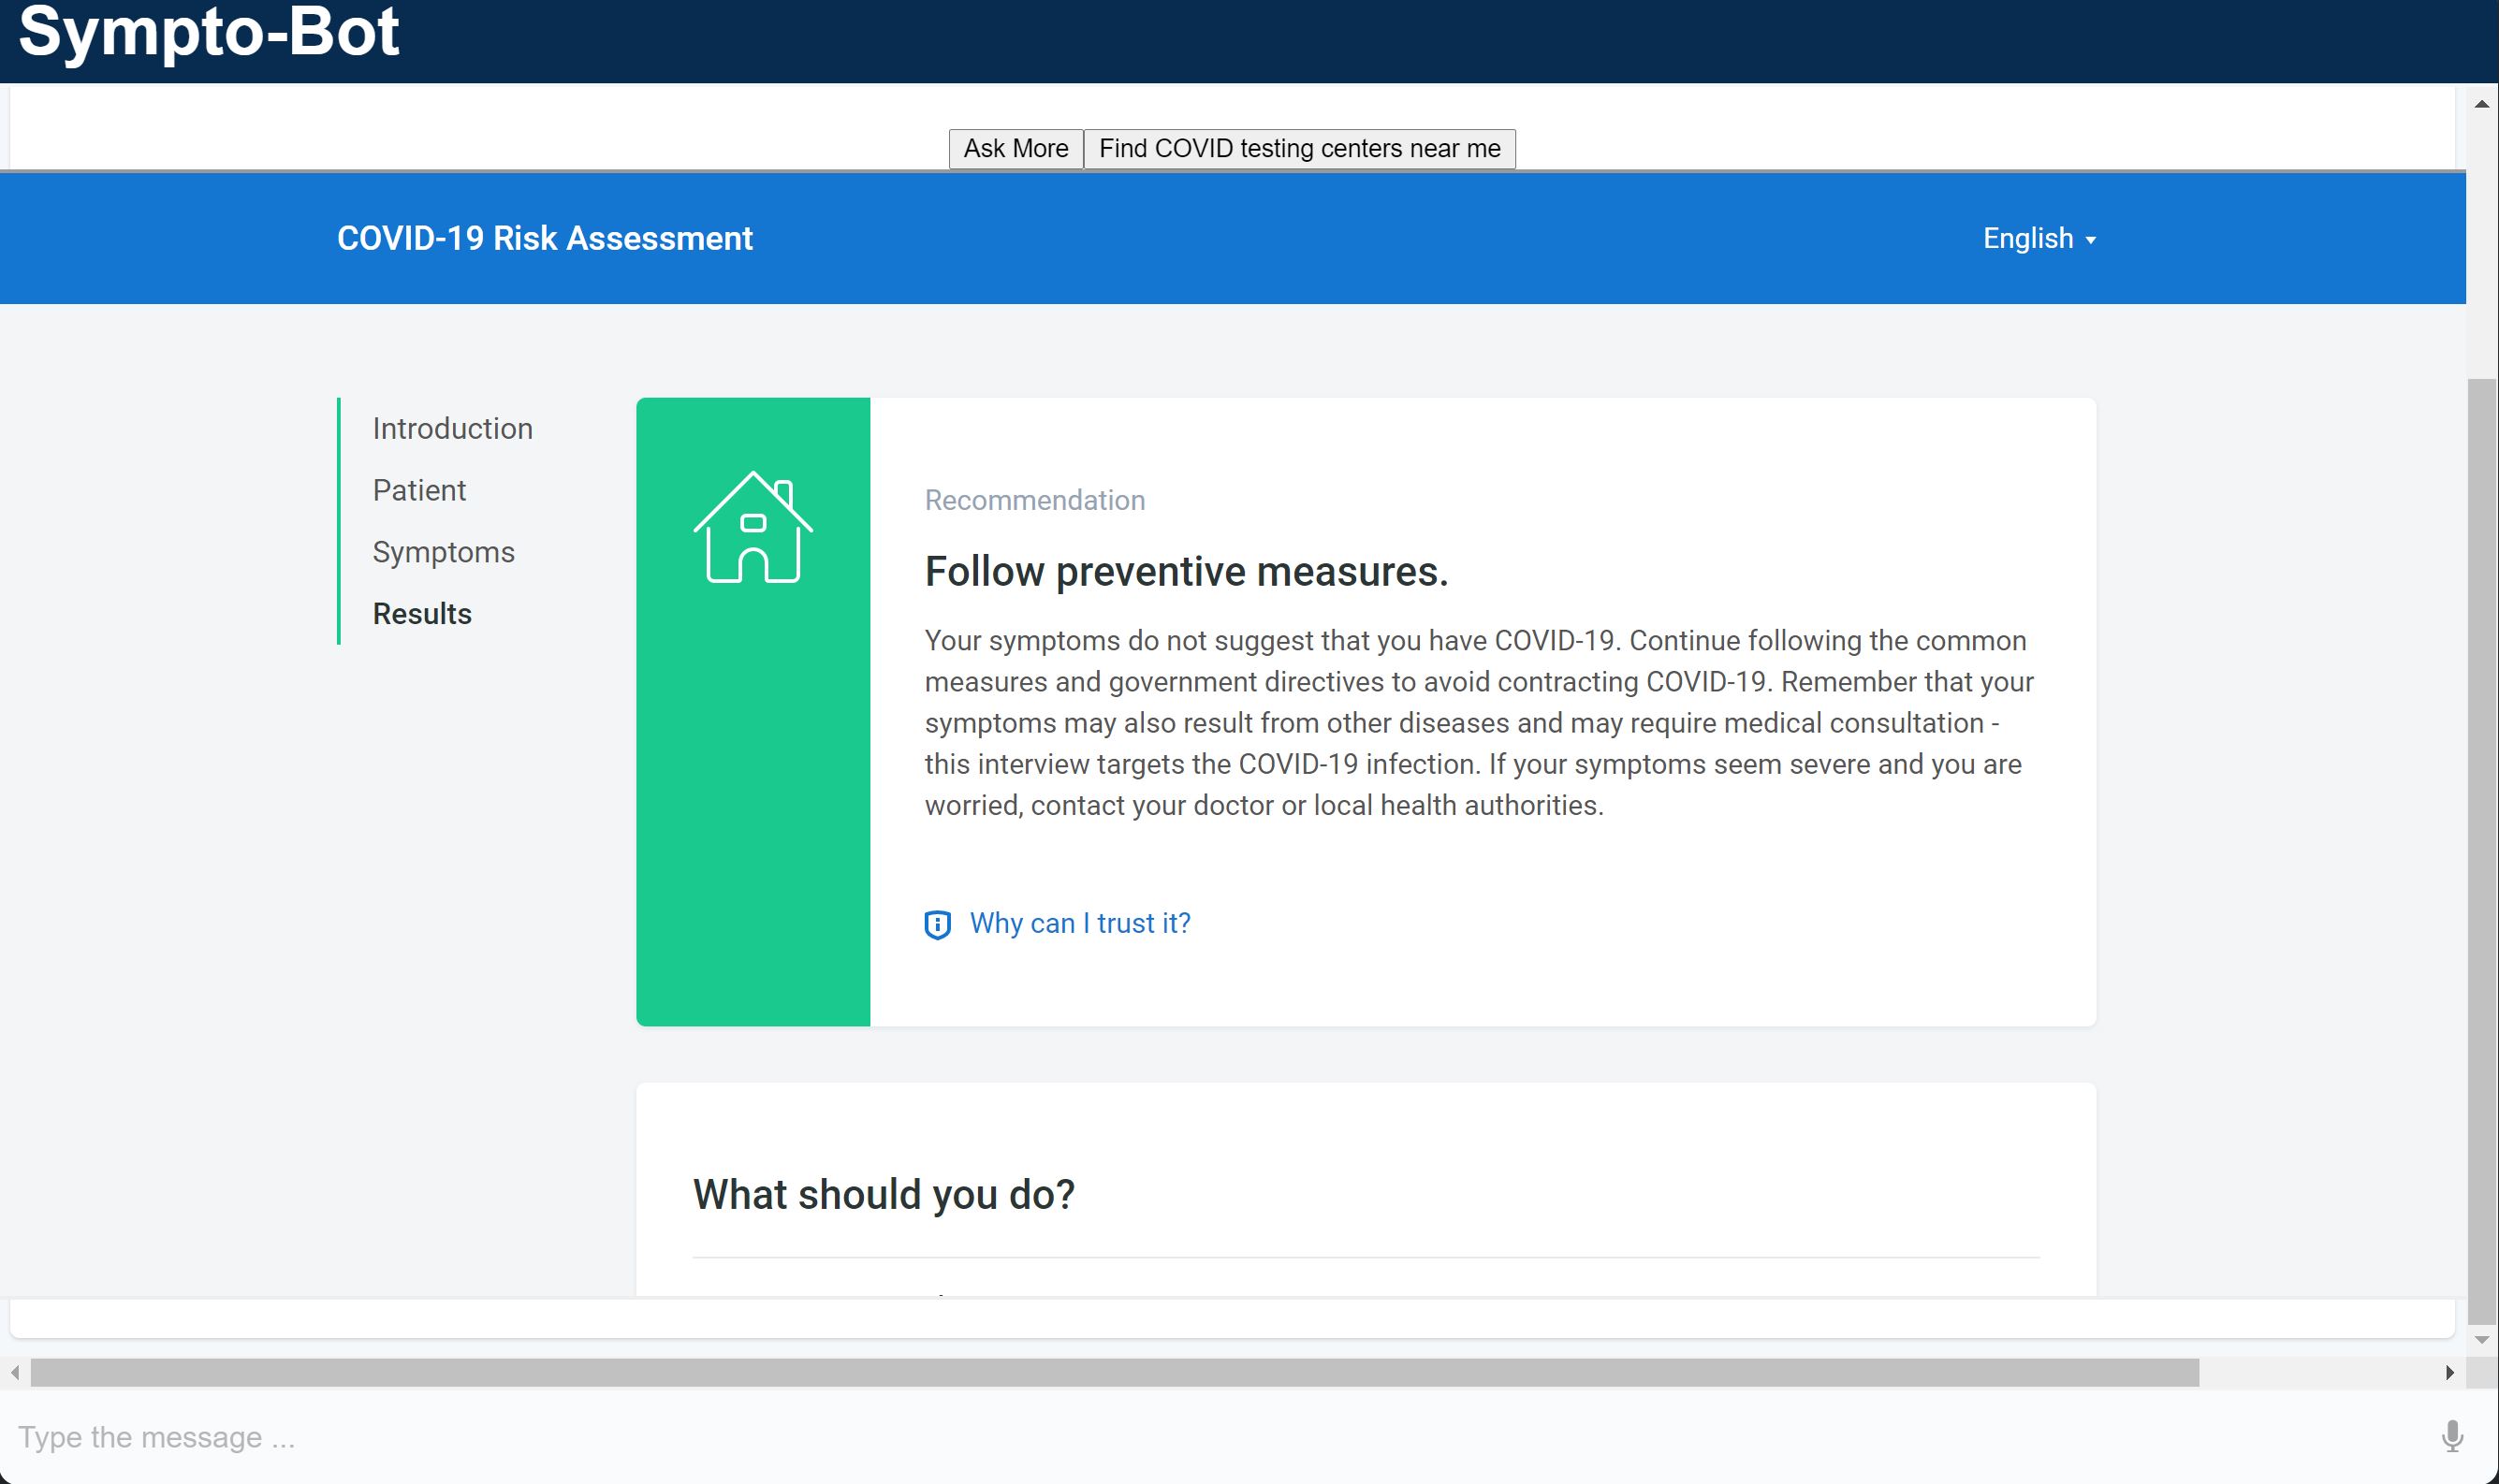
Task: Click the shield info icon
Action: tap(937, 924)
